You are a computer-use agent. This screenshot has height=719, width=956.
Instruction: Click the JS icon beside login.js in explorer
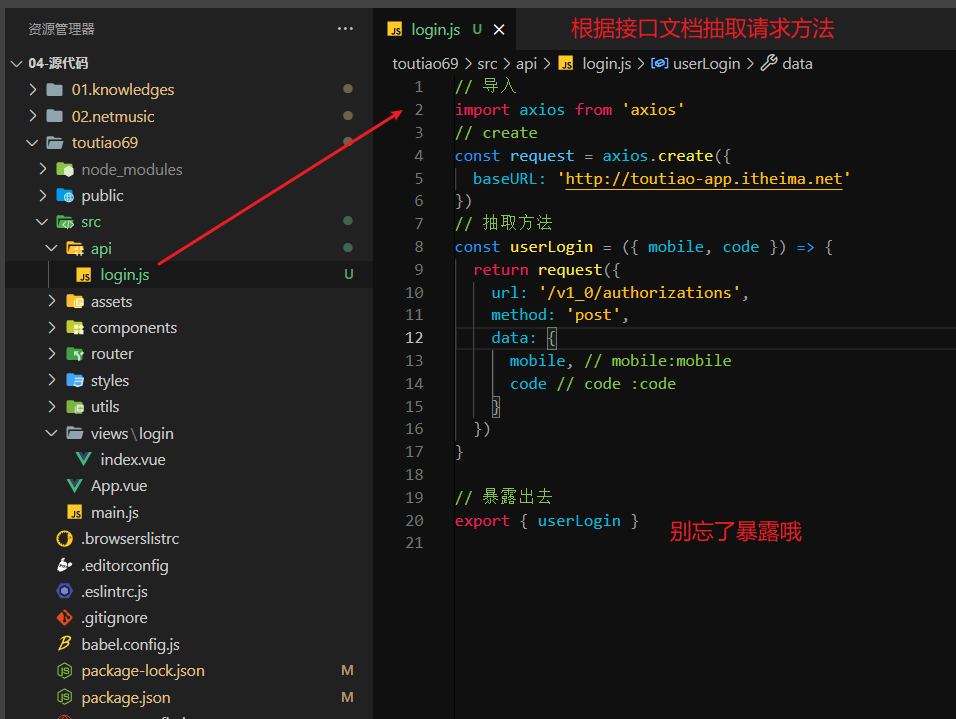[84, 275]
